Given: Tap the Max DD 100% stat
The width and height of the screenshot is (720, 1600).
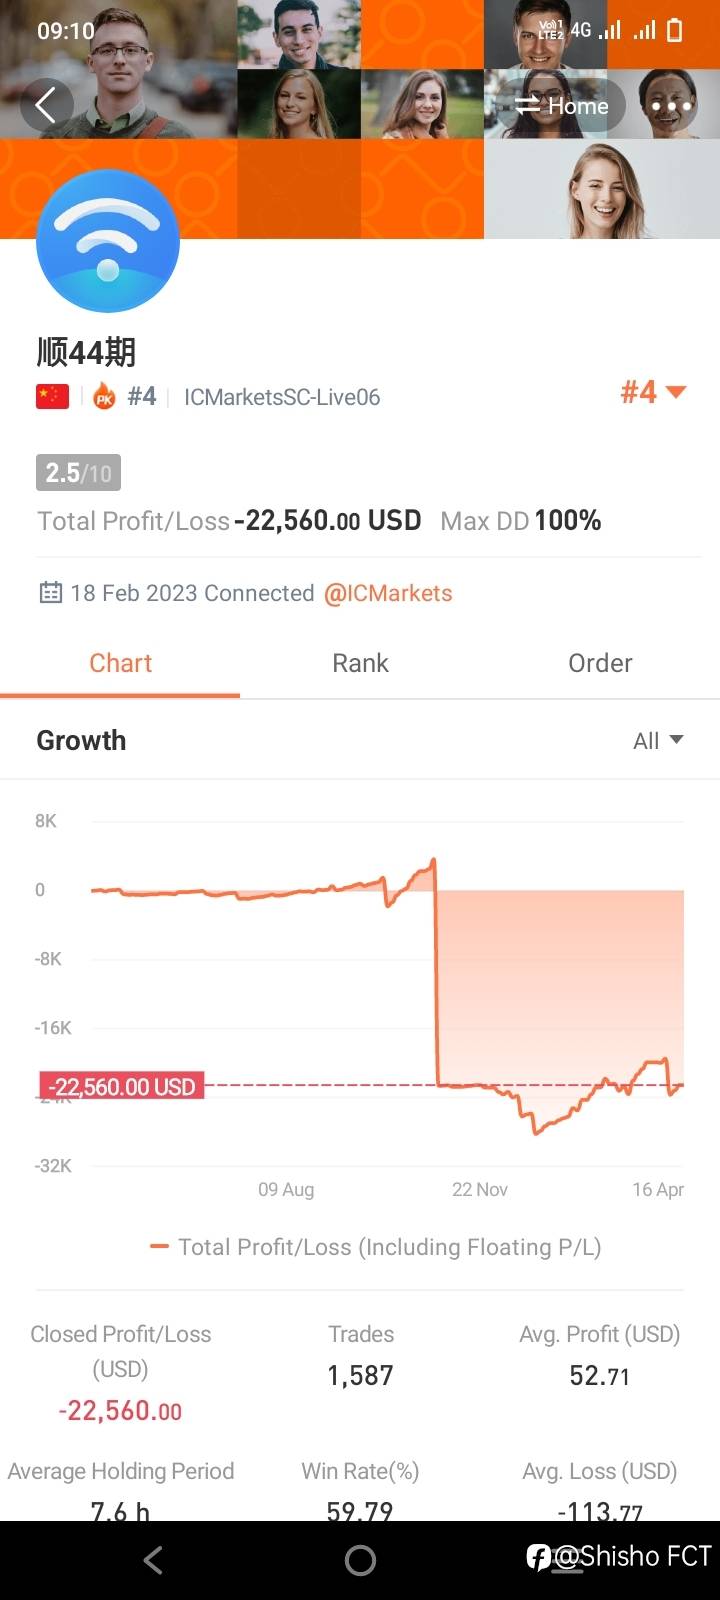Looking at the screenshot, I should pyautogui.click(x=520, y=520).
